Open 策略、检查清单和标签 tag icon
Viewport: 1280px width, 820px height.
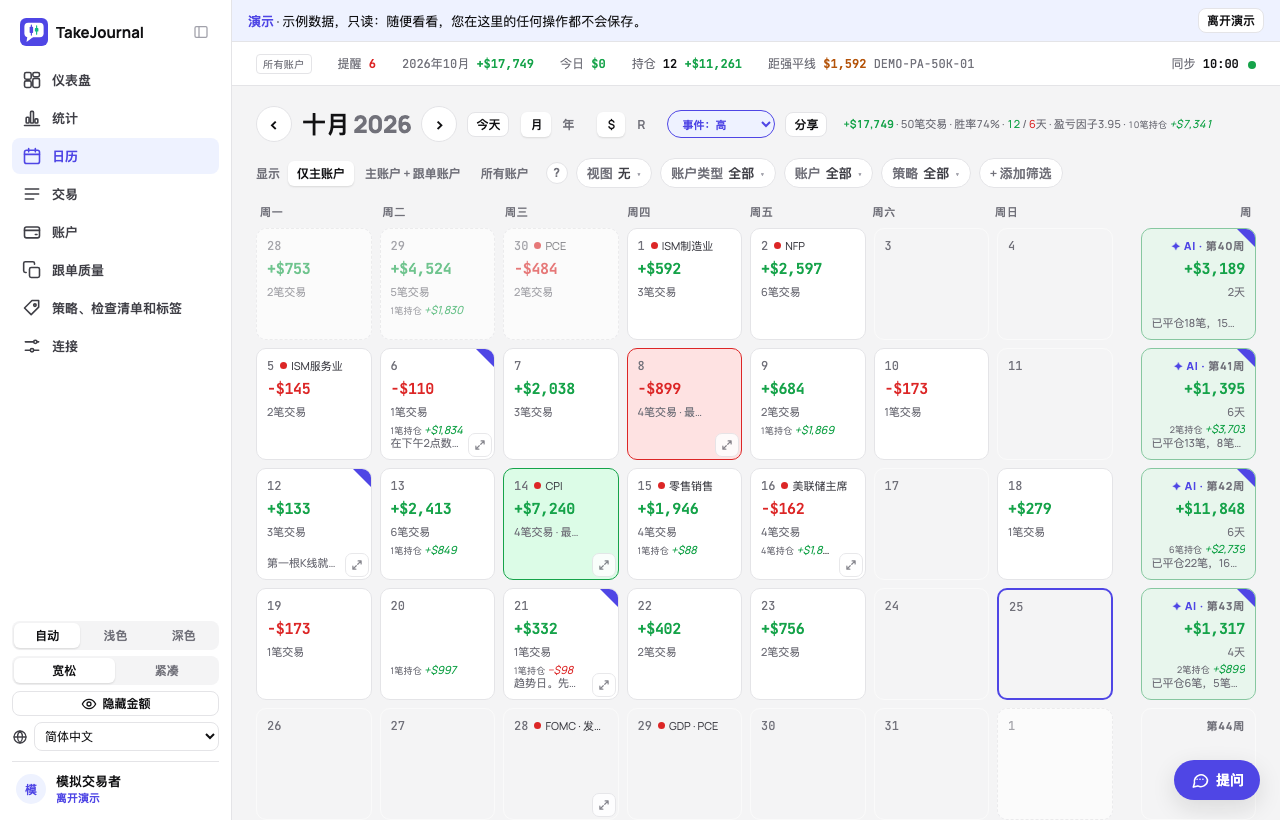pyautogui.click(x=32, y=308)
